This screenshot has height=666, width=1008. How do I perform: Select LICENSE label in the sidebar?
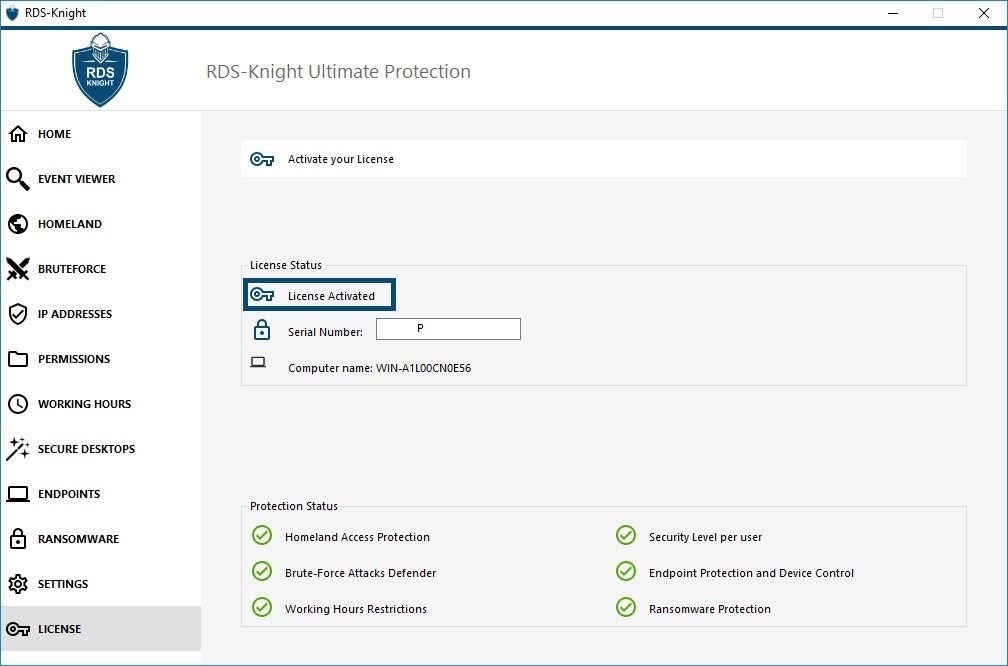[x=59, y=629]
